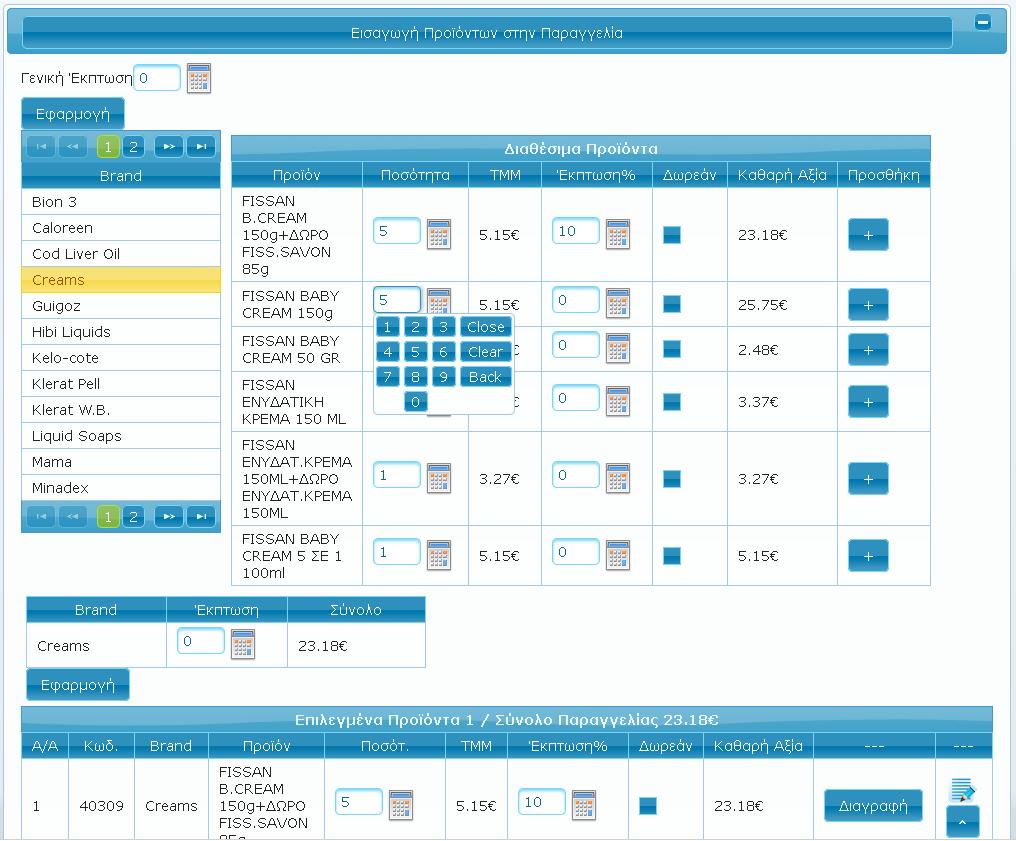Toggle Δωρεάν for FISSAN BABY CREAM 5 ΣΕ 1
The height and width of the screenshot is (841, 1016).
[672, 555]
